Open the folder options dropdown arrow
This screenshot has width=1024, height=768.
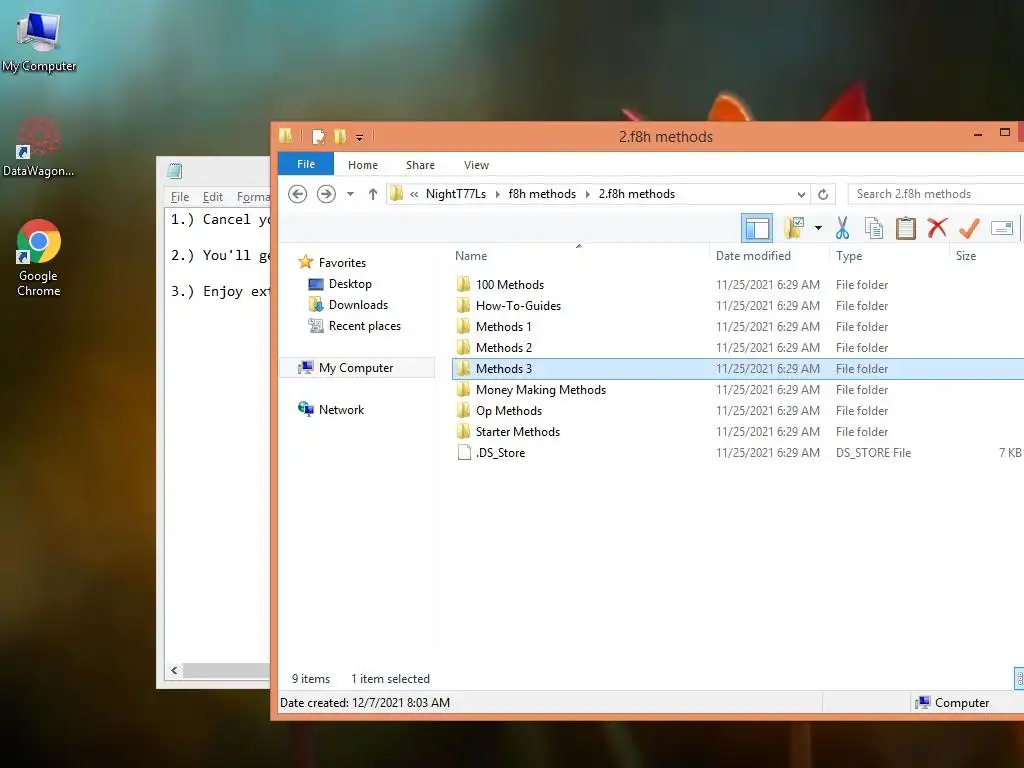(818, 228)
